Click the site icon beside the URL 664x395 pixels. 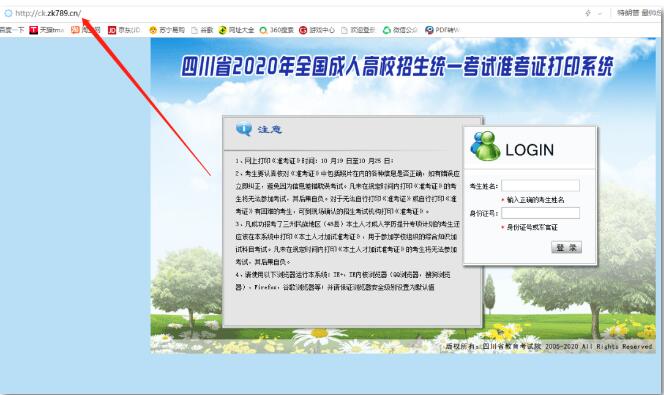pyautogui.click(x=8, y=13)
